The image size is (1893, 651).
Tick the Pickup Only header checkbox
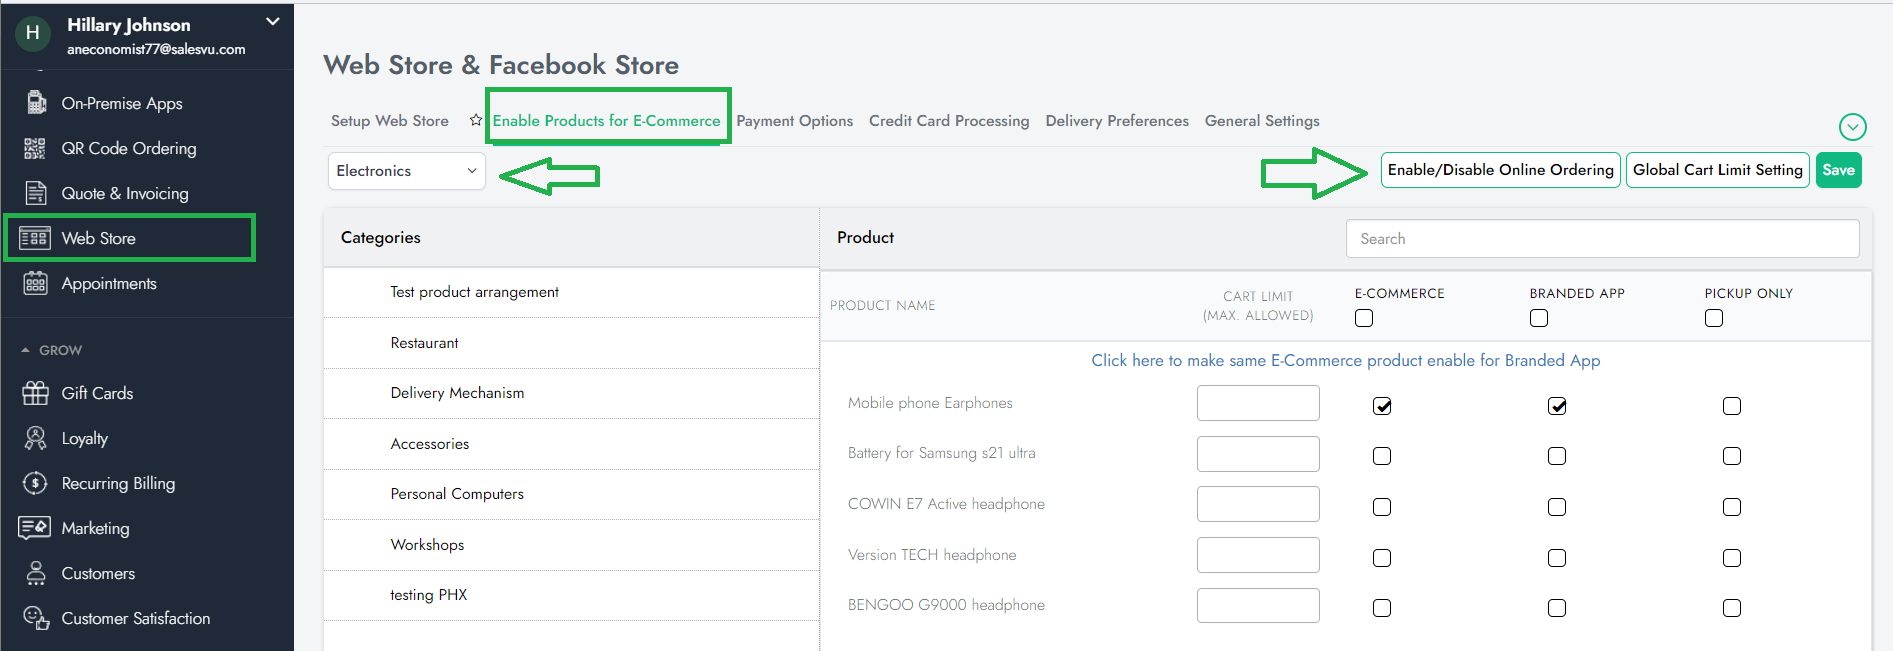(1714, 318)
